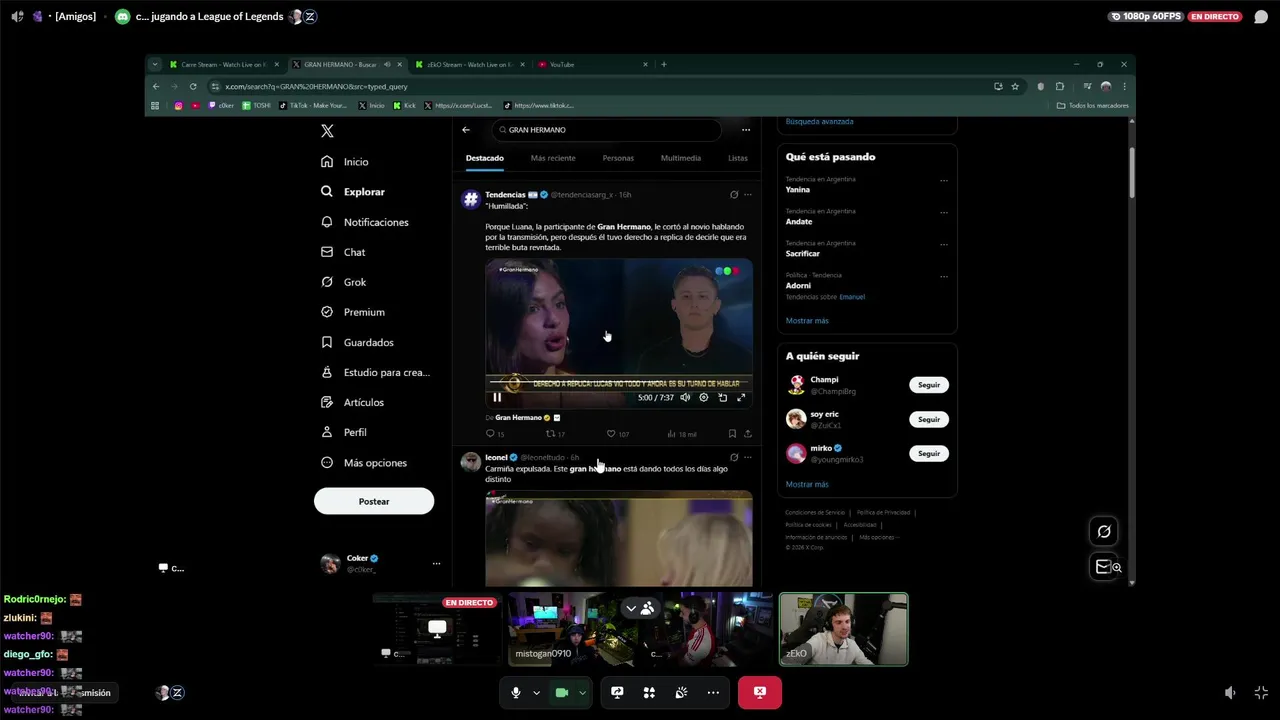1280x720 pixels.
Task: Open new browser tab plus button
Action: (664, 65)
